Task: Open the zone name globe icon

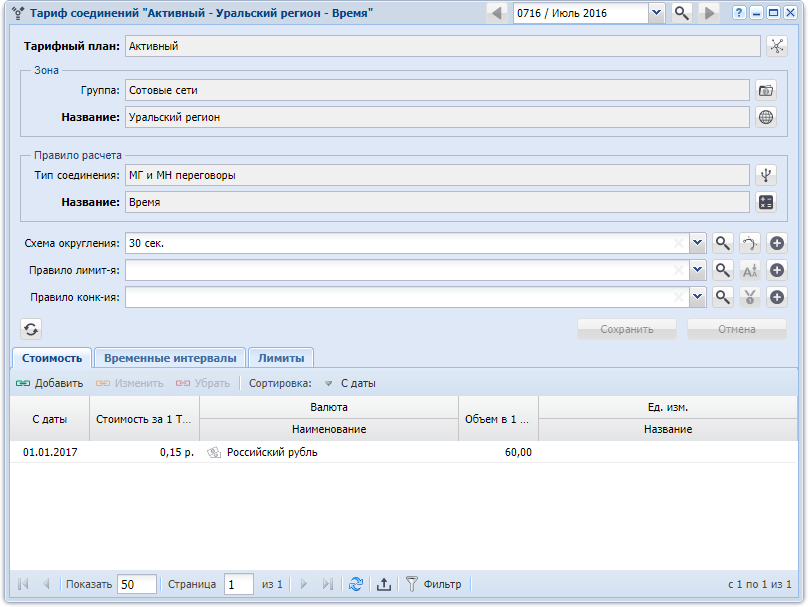Action: [766, 117]
